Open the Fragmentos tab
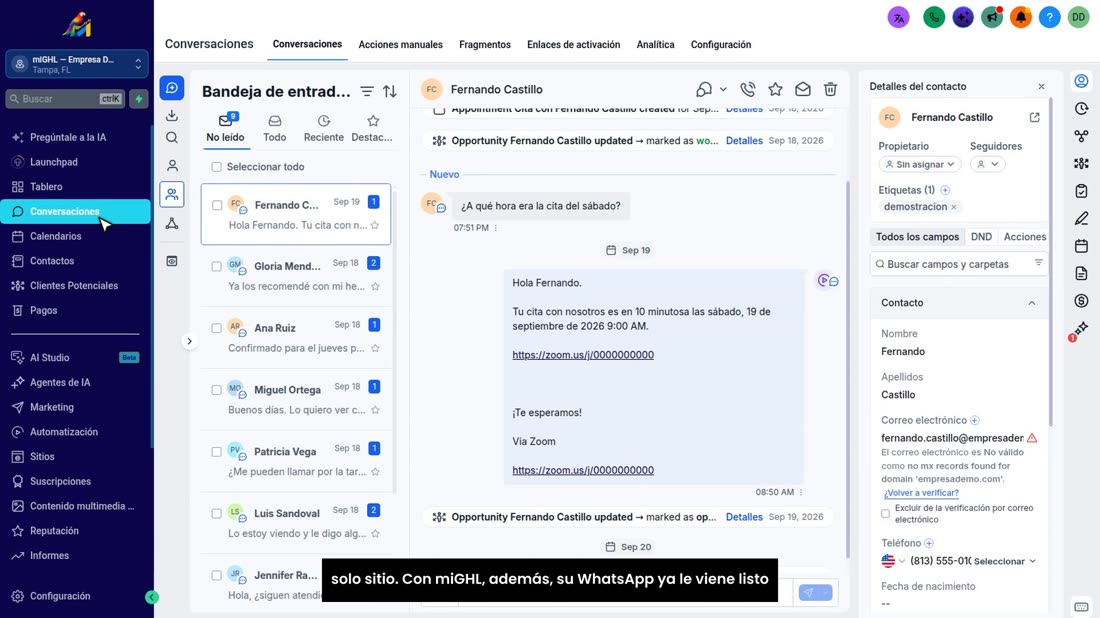Viewport: 1100px width, 618px height. point(485,44)
